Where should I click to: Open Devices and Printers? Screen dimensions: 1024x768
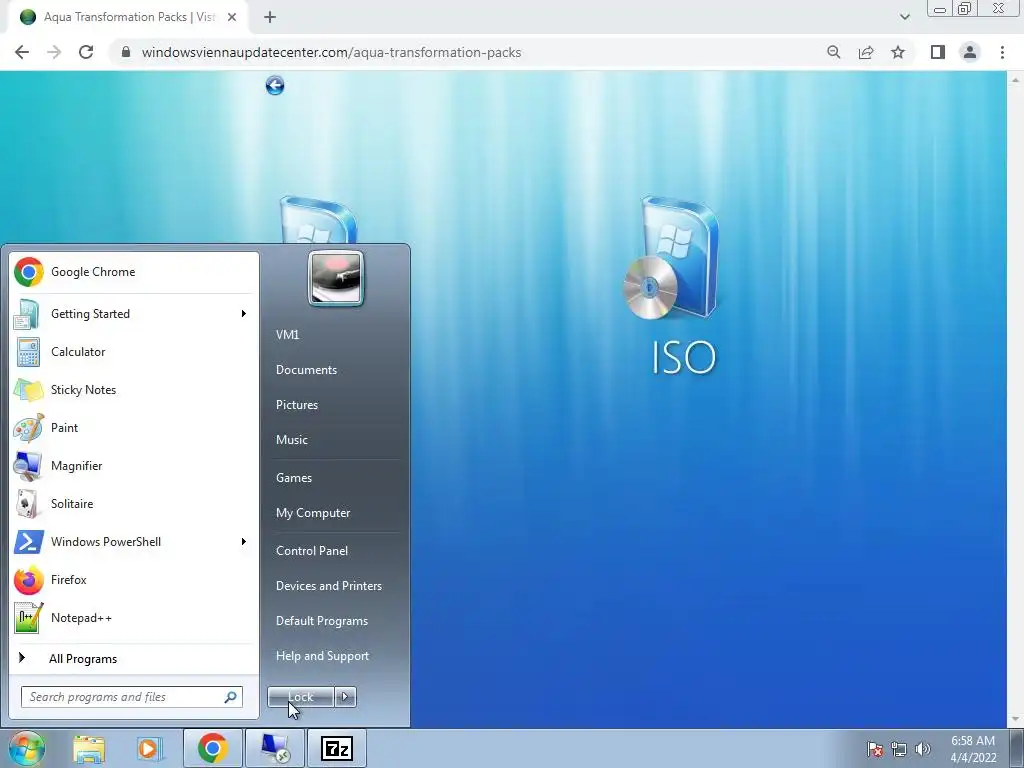click(x=328, y=586)
